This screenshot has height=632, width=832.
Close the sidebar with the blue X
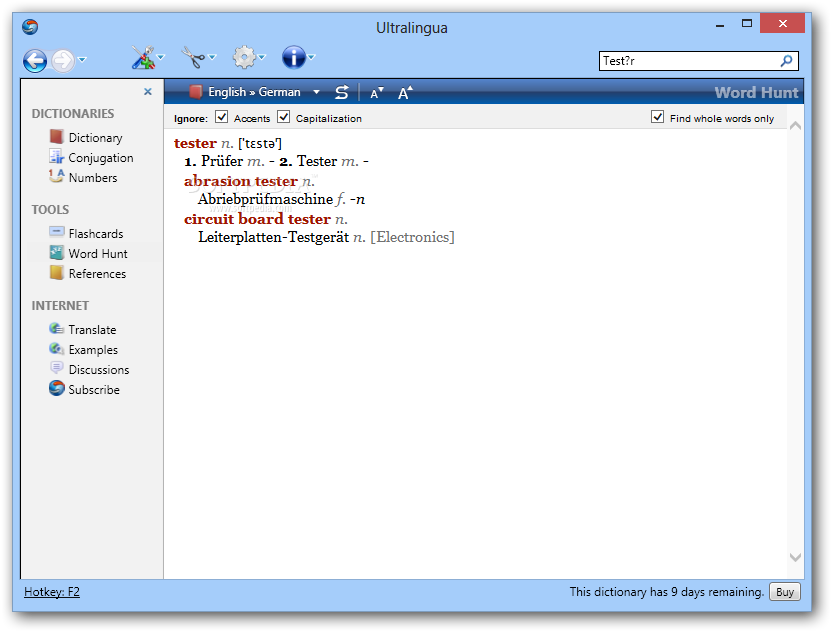[148, 92]
